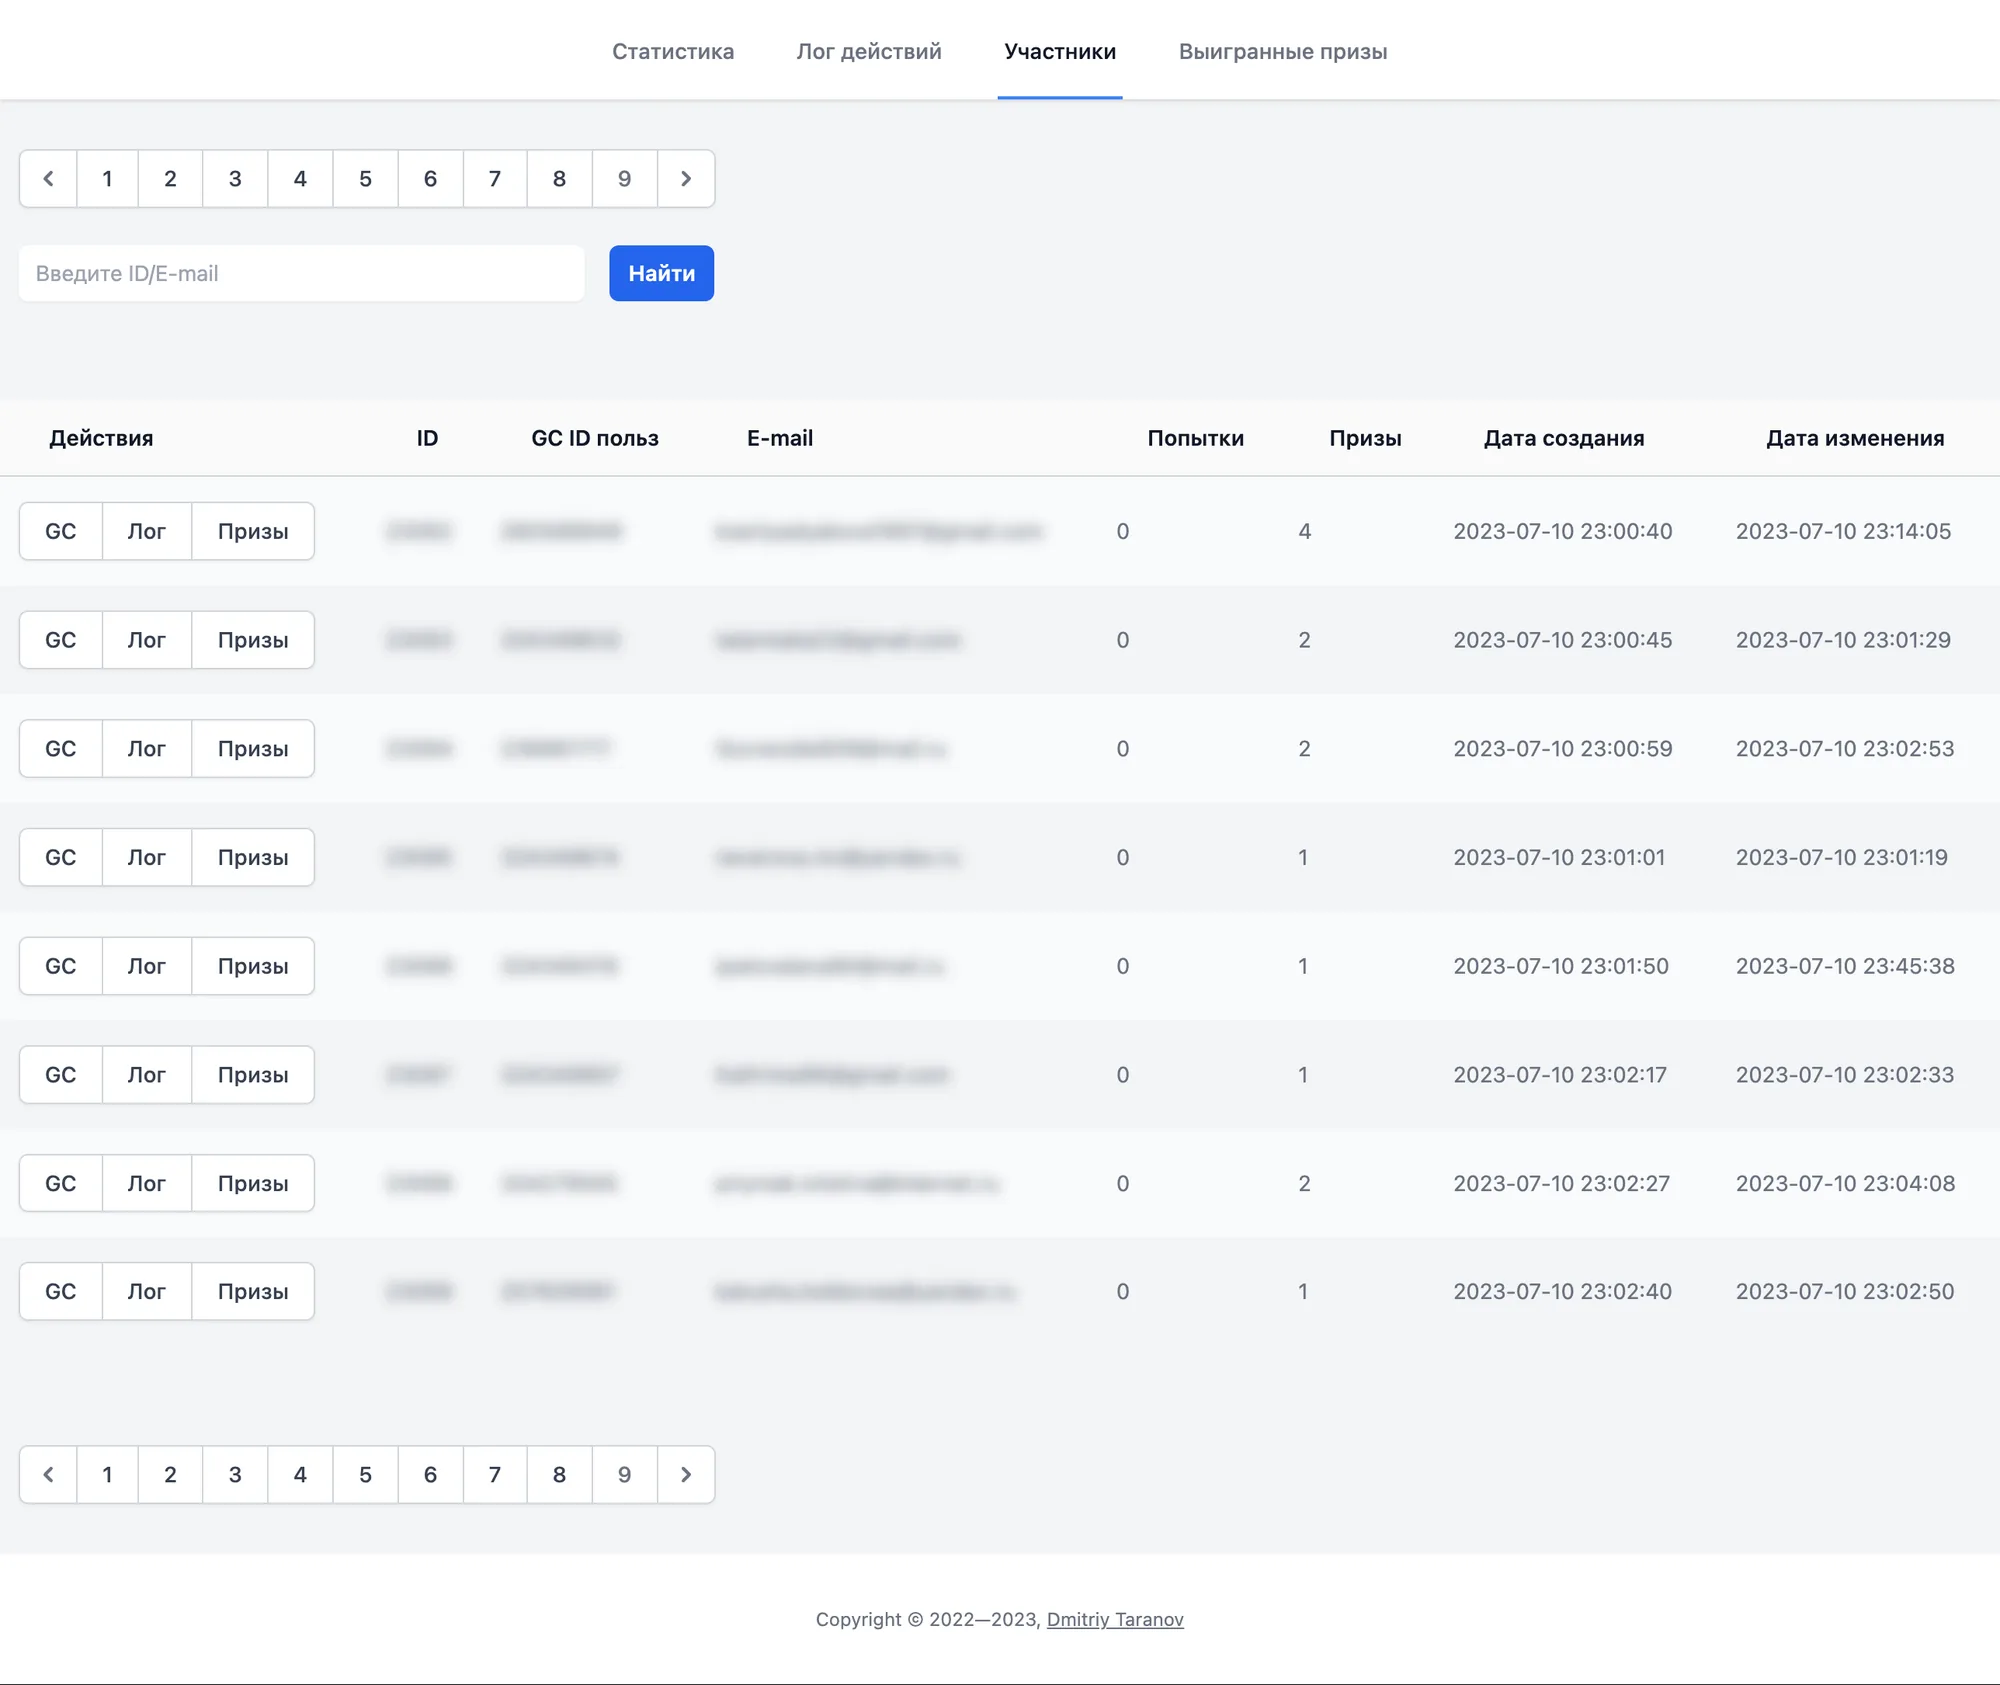Open Лог for row created 23:00:59
The image size is (2000, 1685).
(147, 749)
